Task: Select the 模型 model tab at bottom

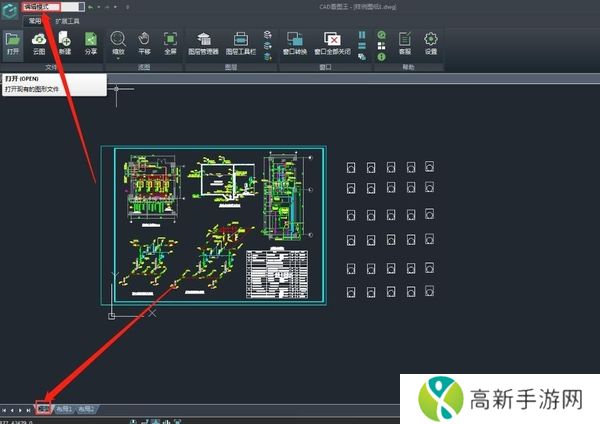Action: click(44, 409)
